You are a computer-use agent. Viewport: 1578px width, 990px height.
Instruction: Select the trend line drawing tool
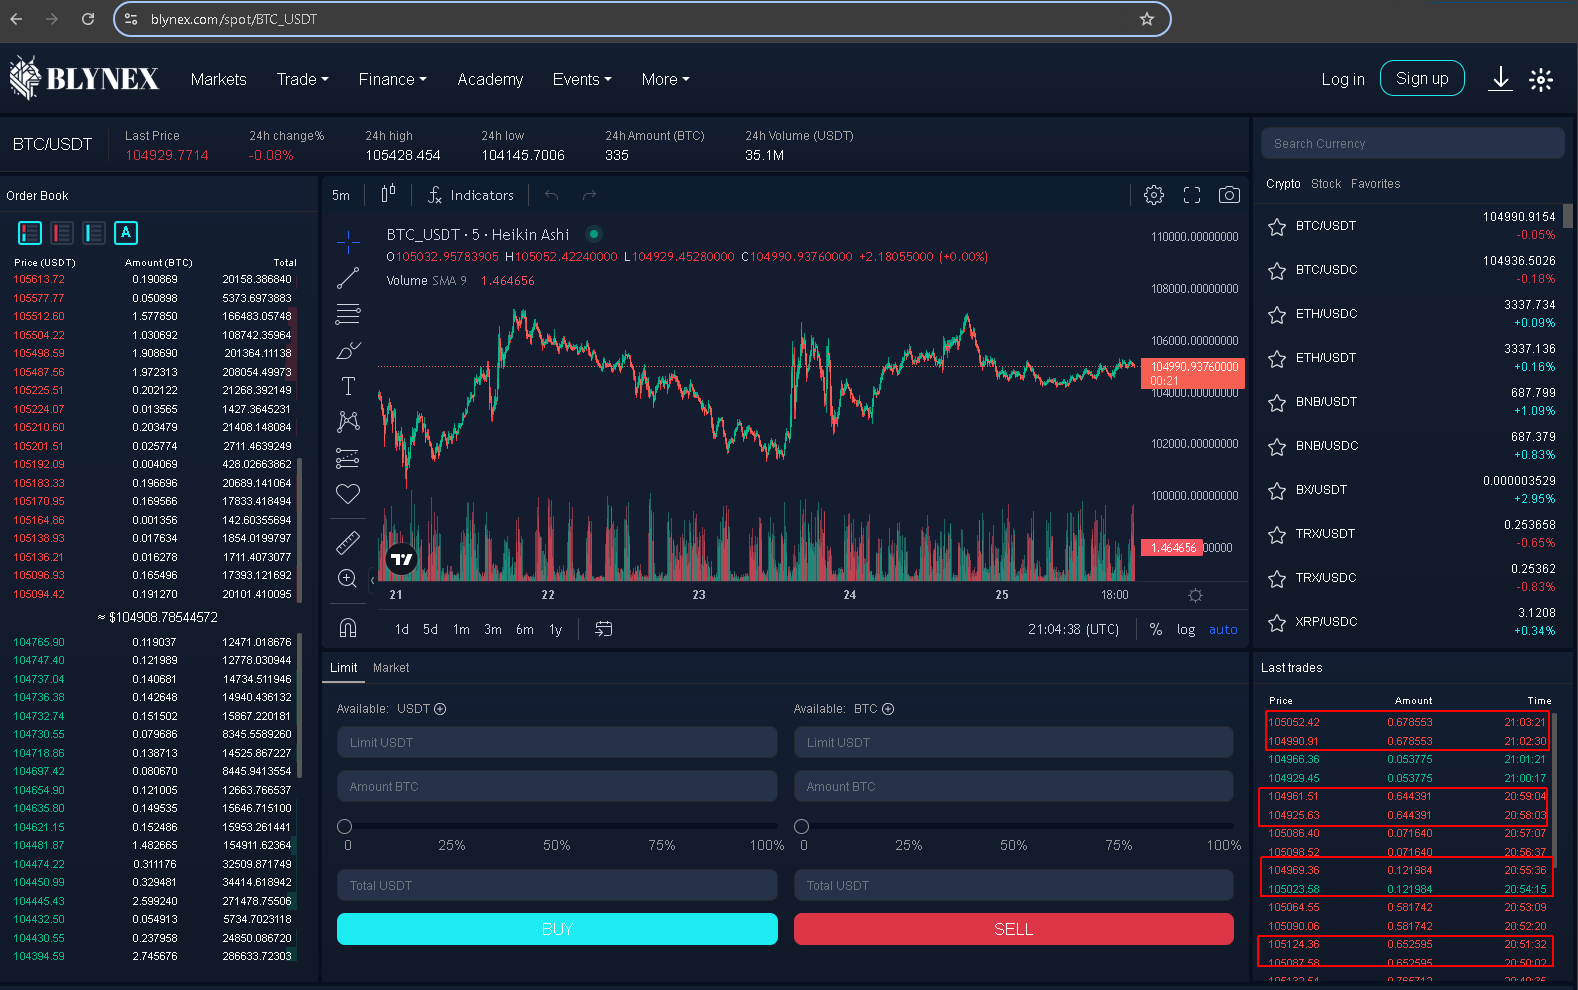coord(348,278)
